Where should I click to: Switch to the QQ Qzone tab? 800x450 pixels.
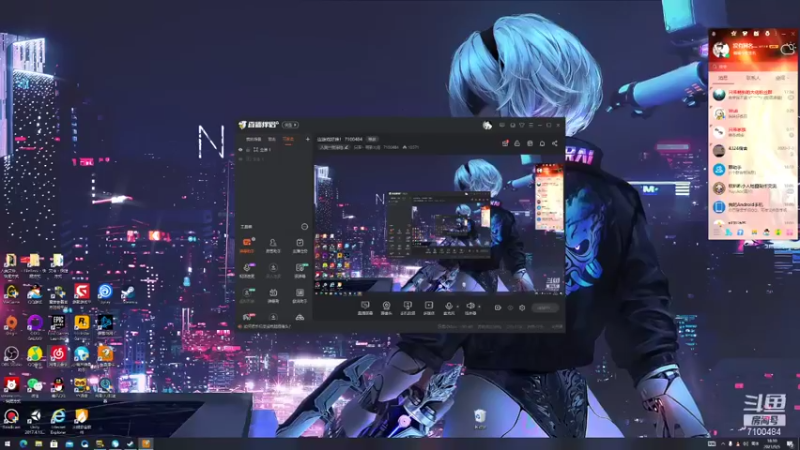click(781, 78)
